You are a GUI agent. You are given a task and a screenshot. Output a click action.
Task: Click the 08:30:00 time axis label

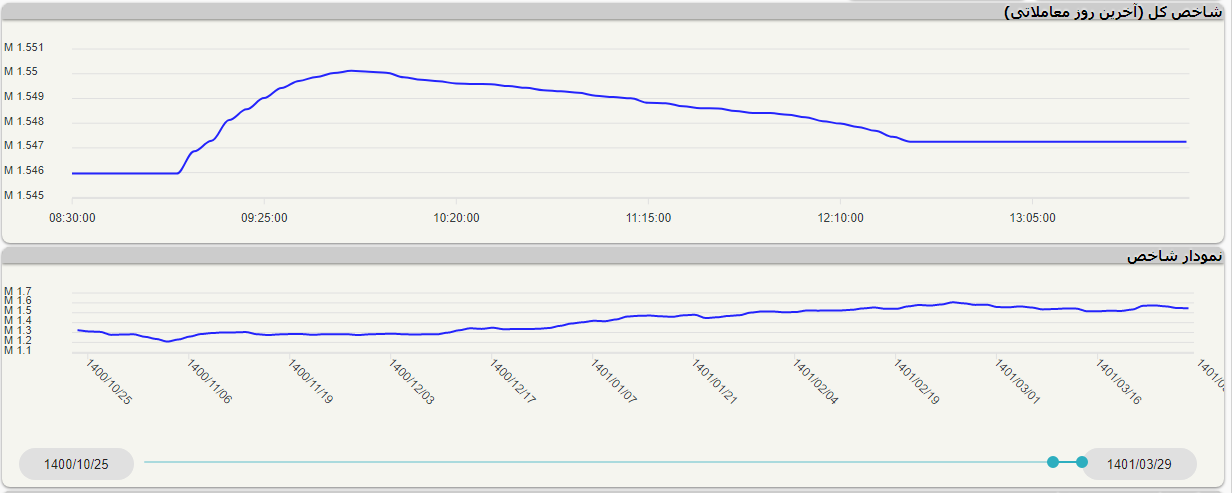(x=72, y=218)
